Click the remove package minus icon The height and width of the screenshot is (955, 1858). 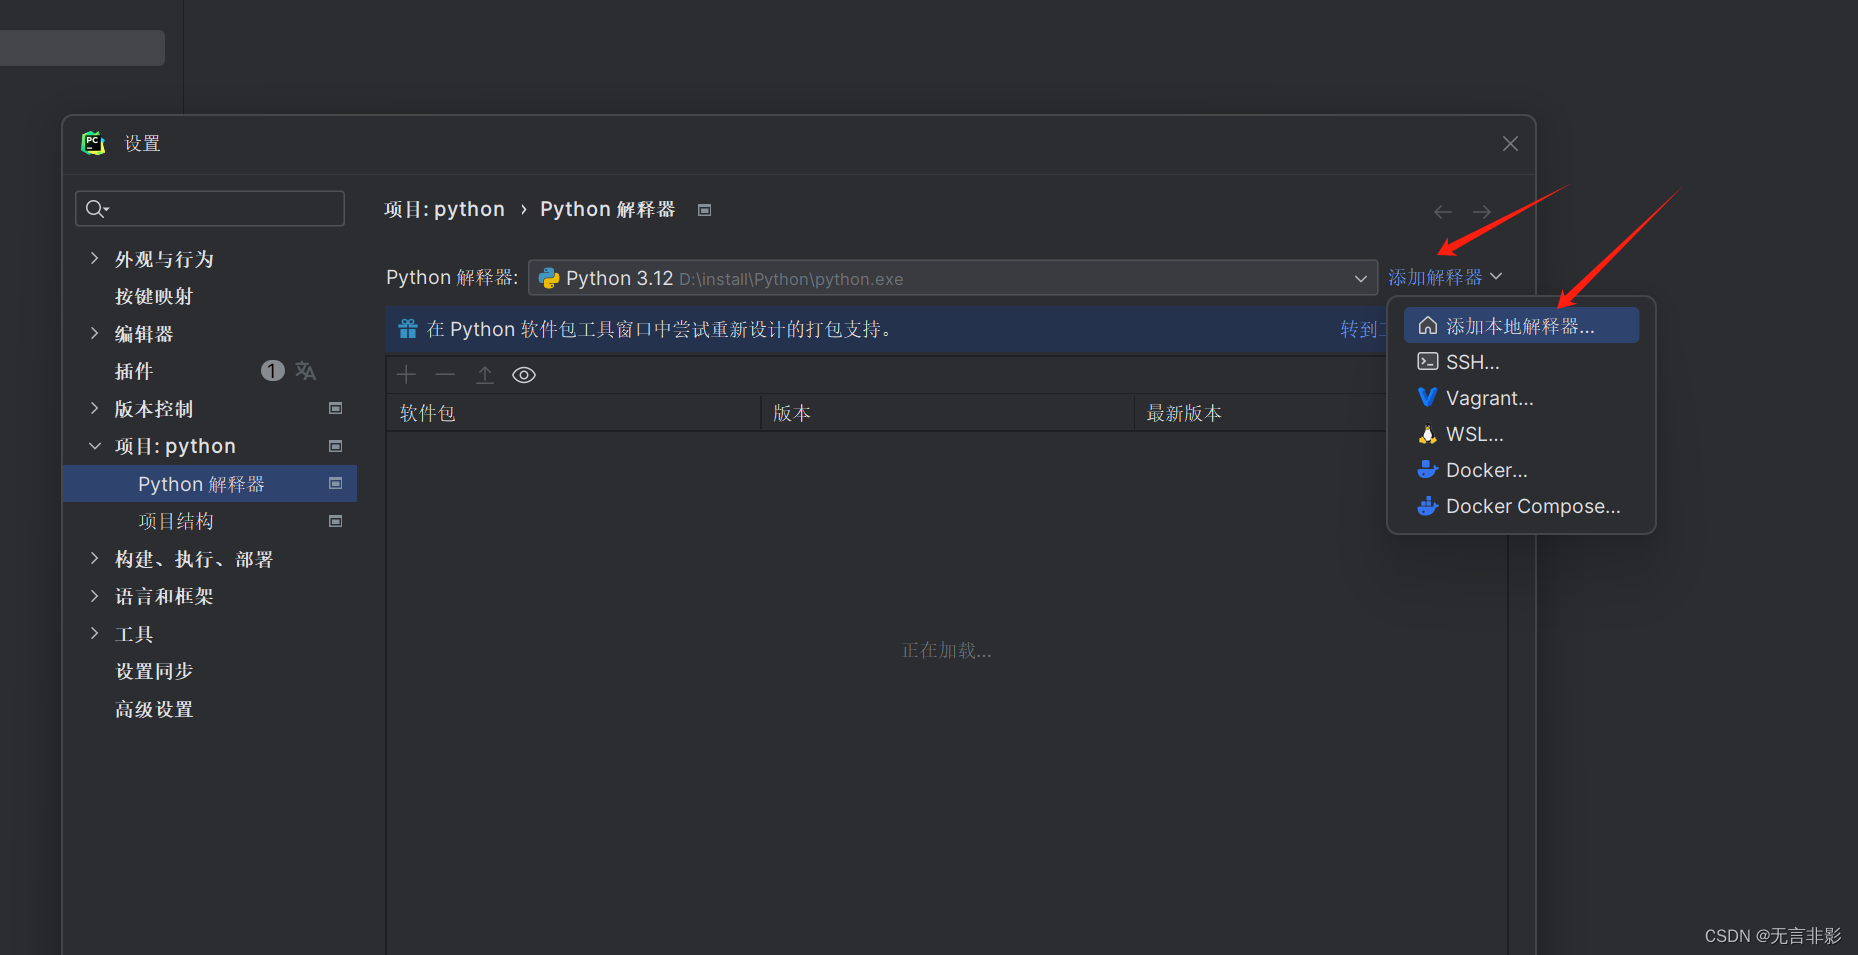point(445,375)
